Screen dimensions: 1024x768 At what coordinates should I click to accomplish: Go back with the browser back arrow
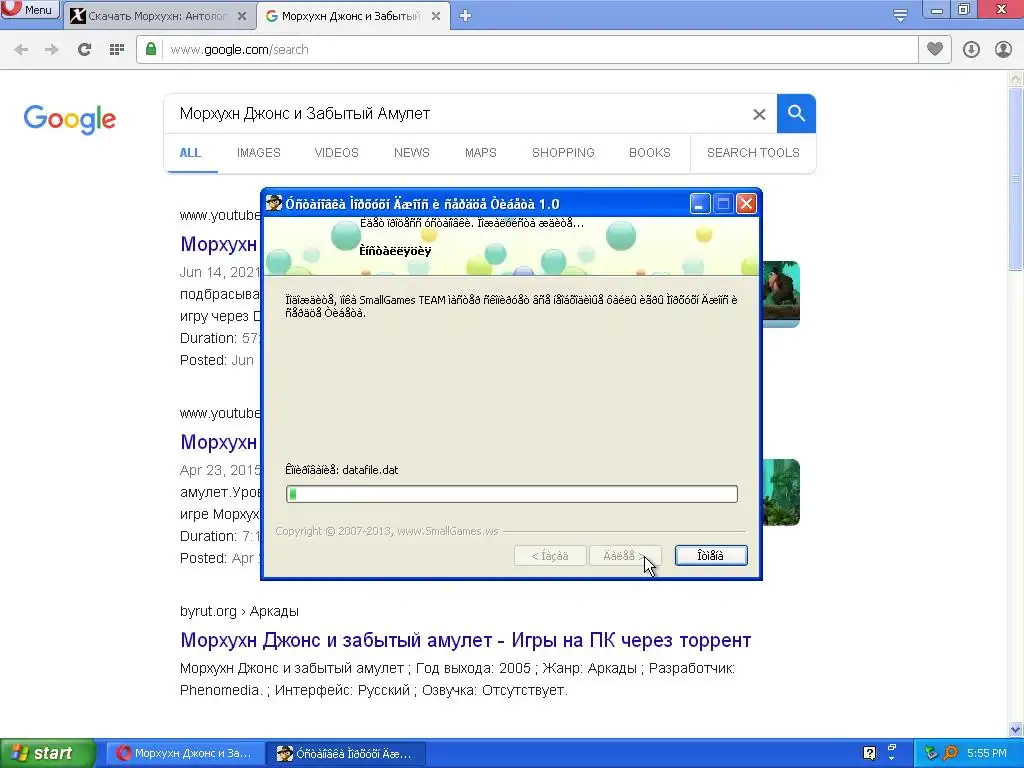click(x=21, y=50)
